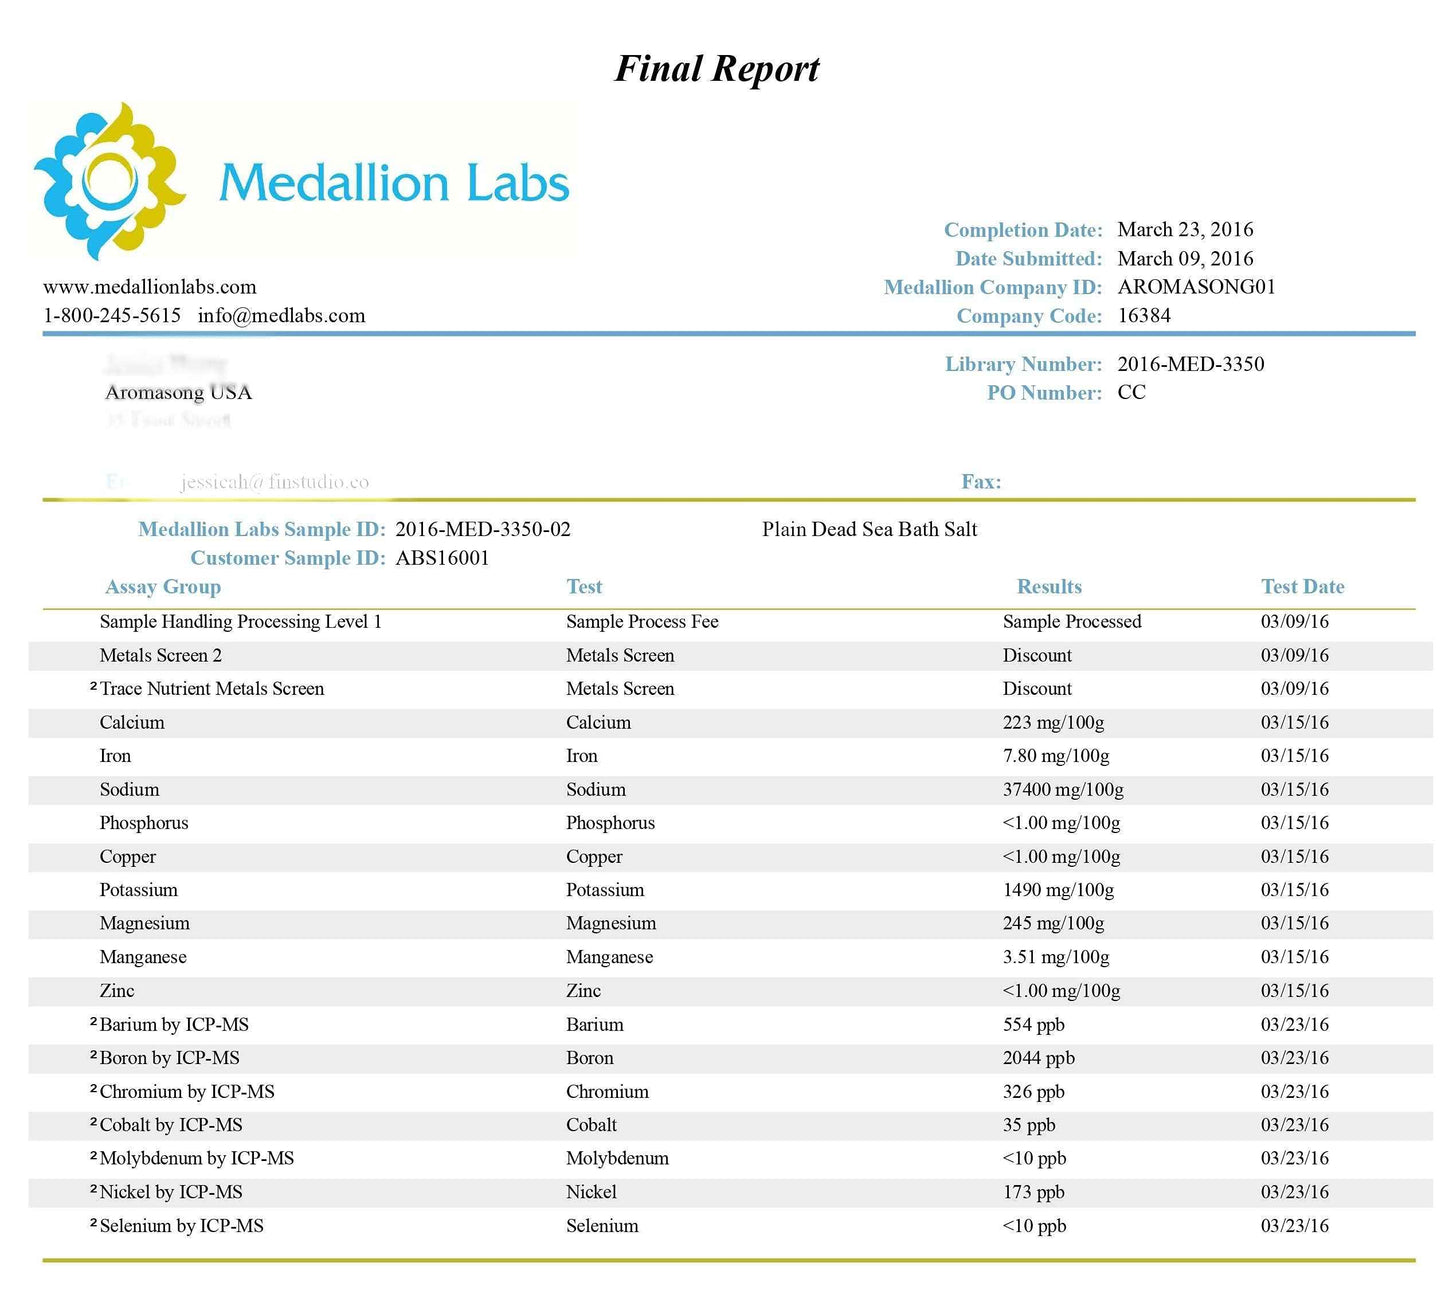The width and height of the screenshot is (1445, 1298).
Task: Click the Library Number 2016-MED-3350
Action: coord(1190,364)
